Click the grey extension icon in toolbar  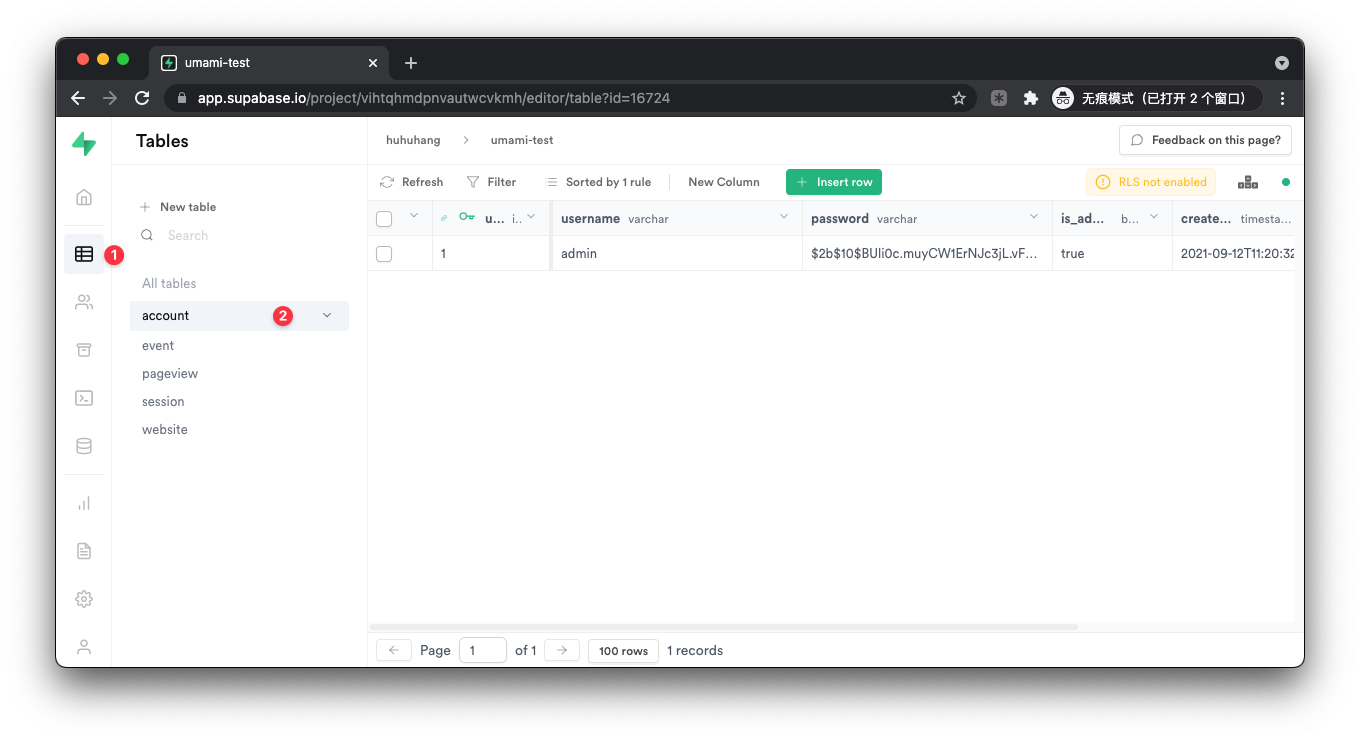pyautogui.click(x=998, y=98)
